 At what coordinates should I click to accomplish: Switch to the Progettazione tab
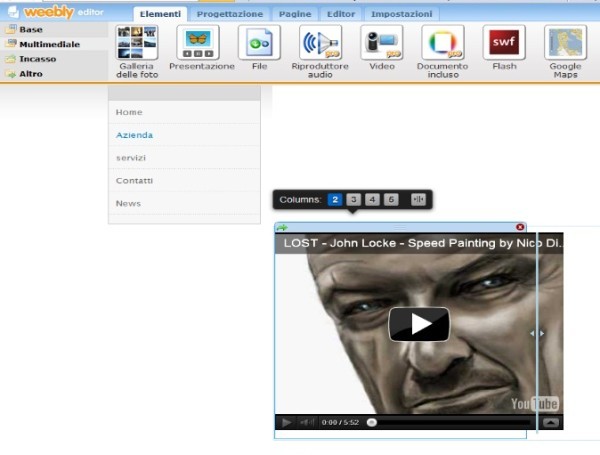pos(230,15)
